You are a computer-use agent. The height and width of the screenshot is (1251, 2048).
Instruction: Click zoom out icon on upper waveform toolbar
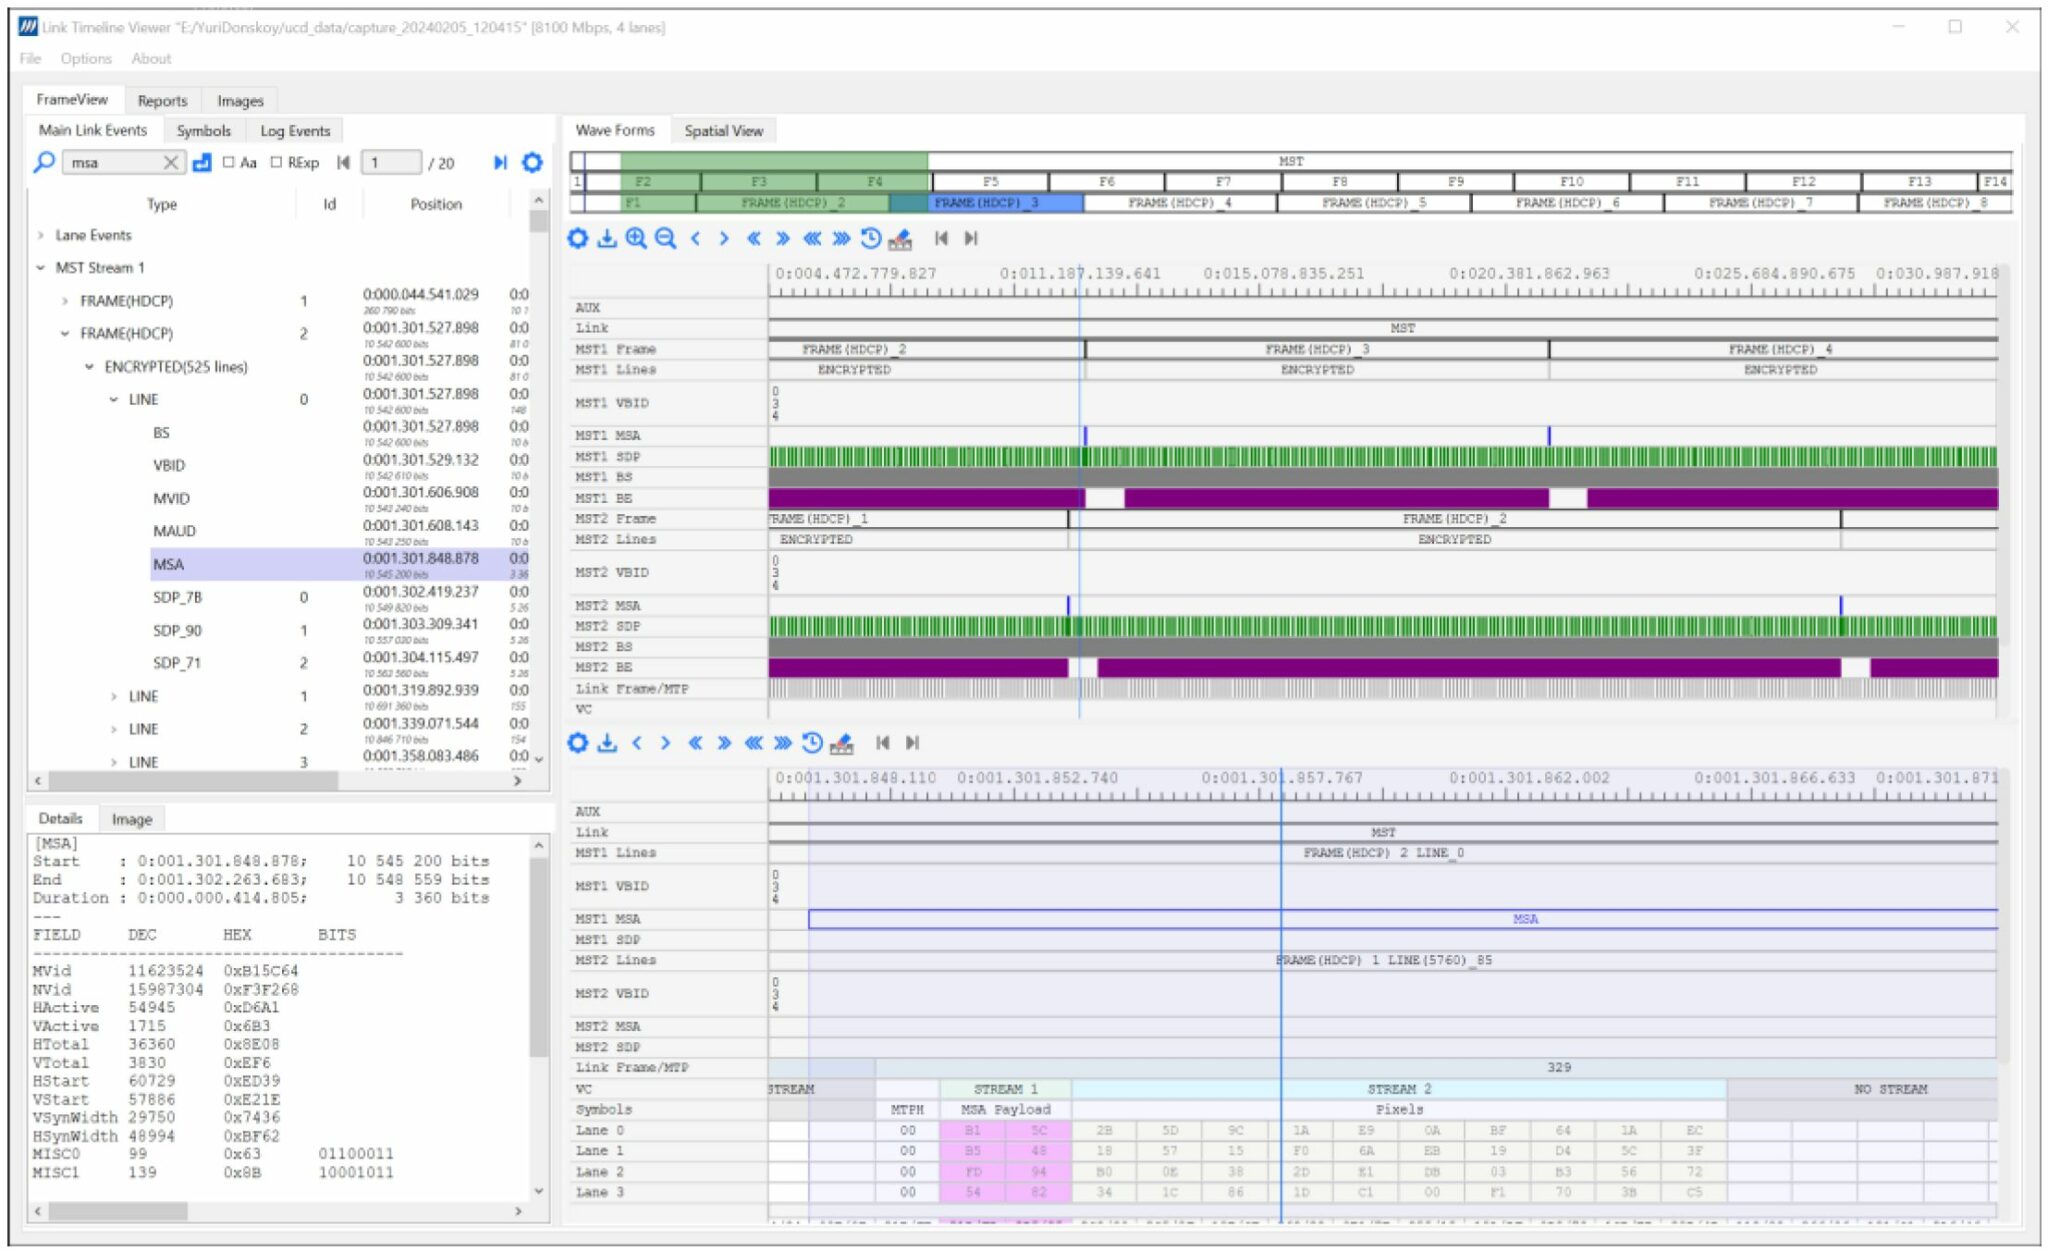[x=665, y=238]
